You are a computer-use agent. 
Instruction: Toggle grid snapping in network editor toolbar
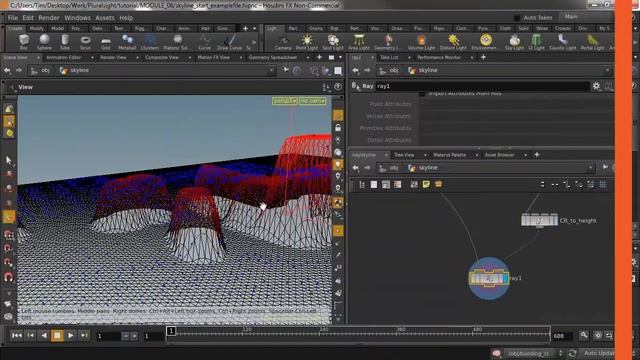coord(603,184)
